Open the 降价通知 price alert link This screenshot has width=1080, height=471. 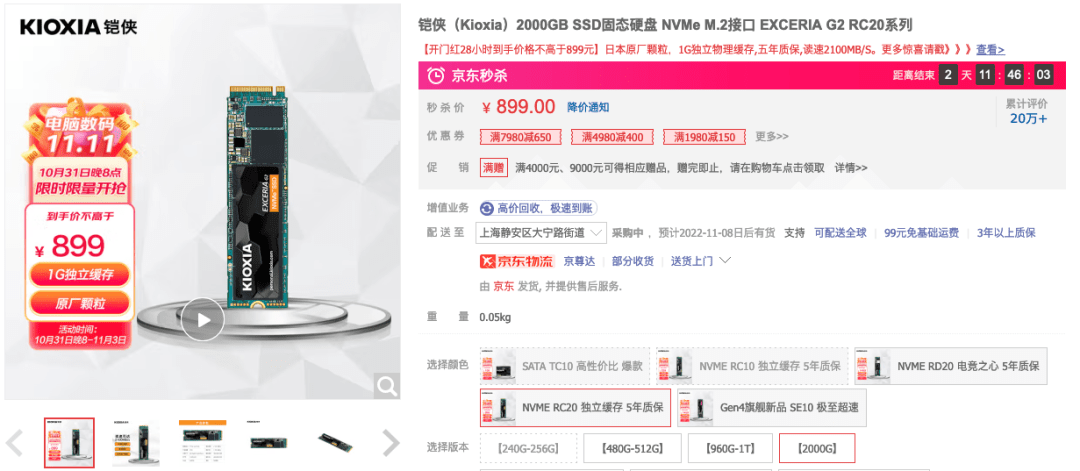click(588, 107)
